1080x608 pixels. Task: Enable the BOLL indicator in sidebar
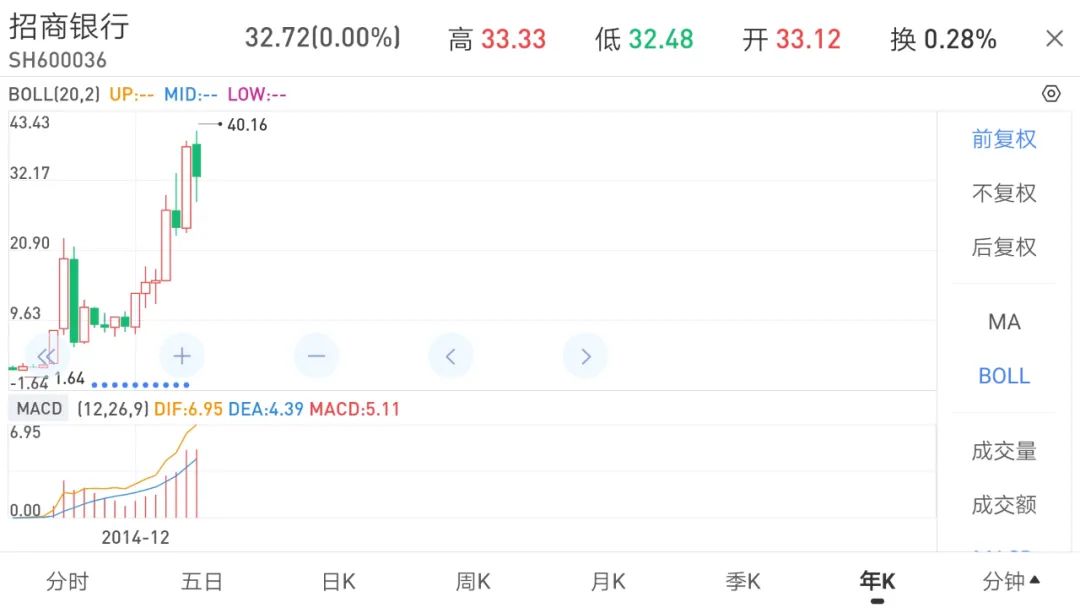click(x=1004, y=376)
